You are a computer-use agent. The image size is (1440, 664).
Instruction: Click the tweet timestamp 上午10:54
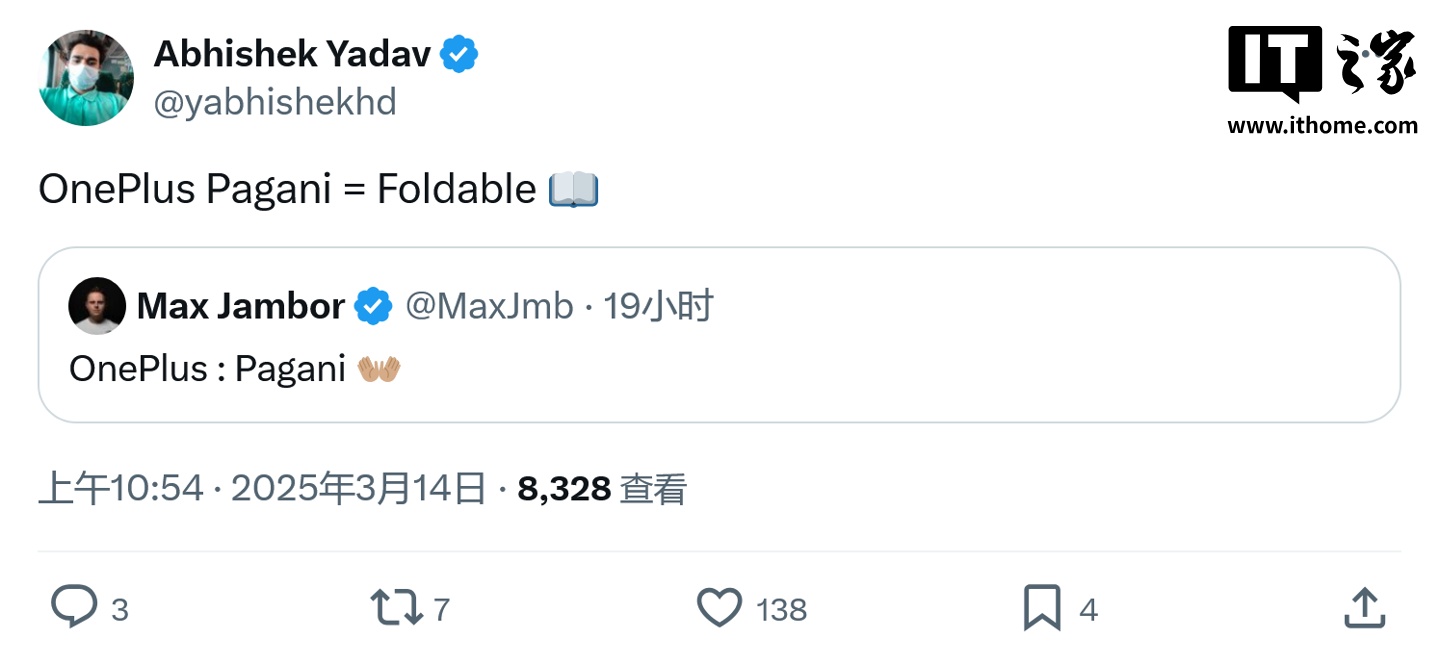click(120, 489)
